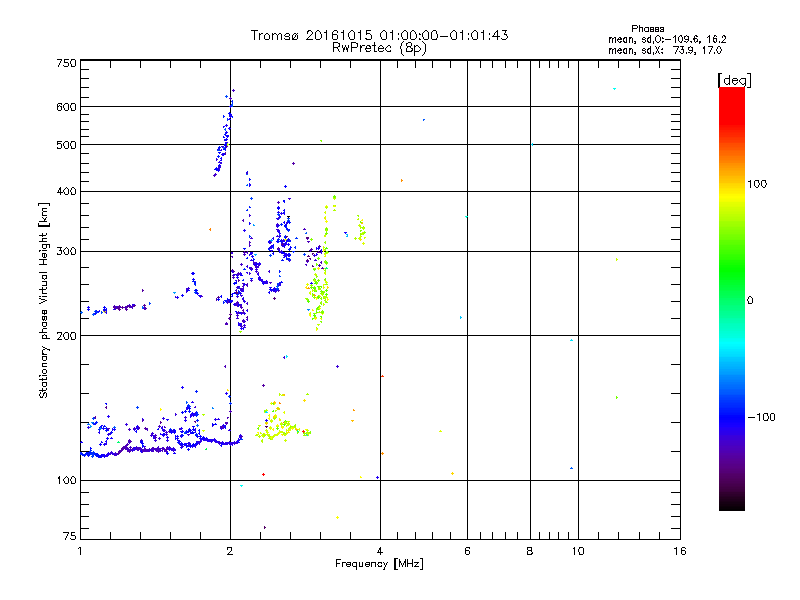Click the x-axis tick label '10'
This screenshot has height=600, width=800.
578,551
